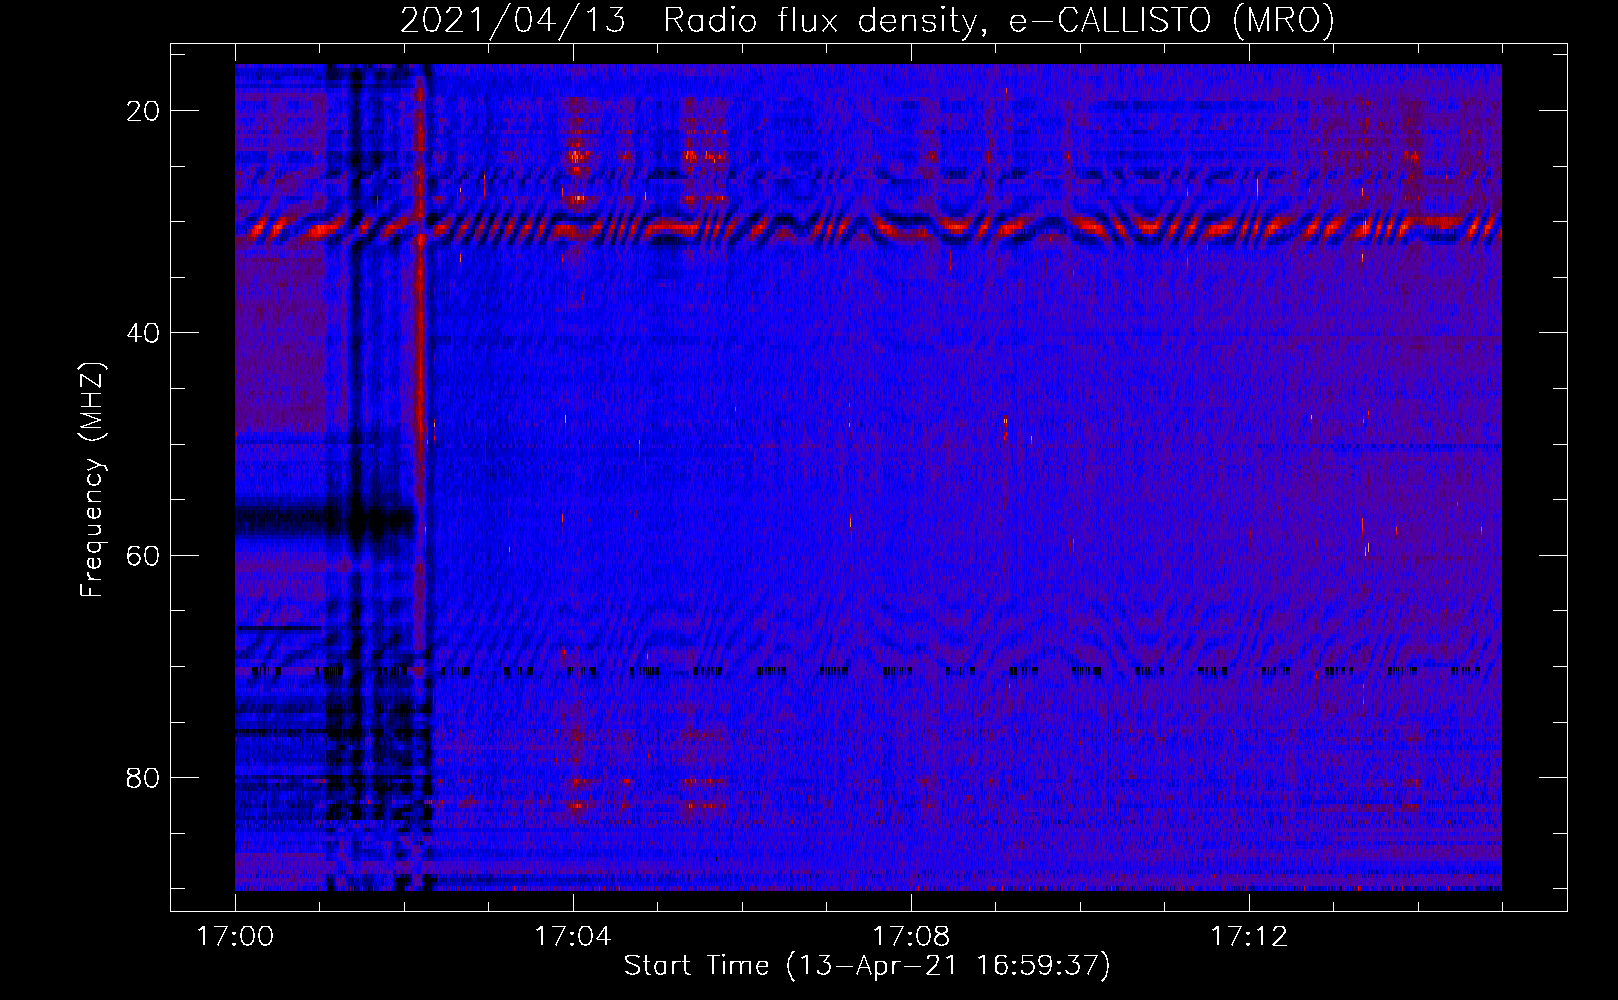Click the 17:12 time tick label
The height and width of the screenshot is (1000, 1618).
point(1249,937)
